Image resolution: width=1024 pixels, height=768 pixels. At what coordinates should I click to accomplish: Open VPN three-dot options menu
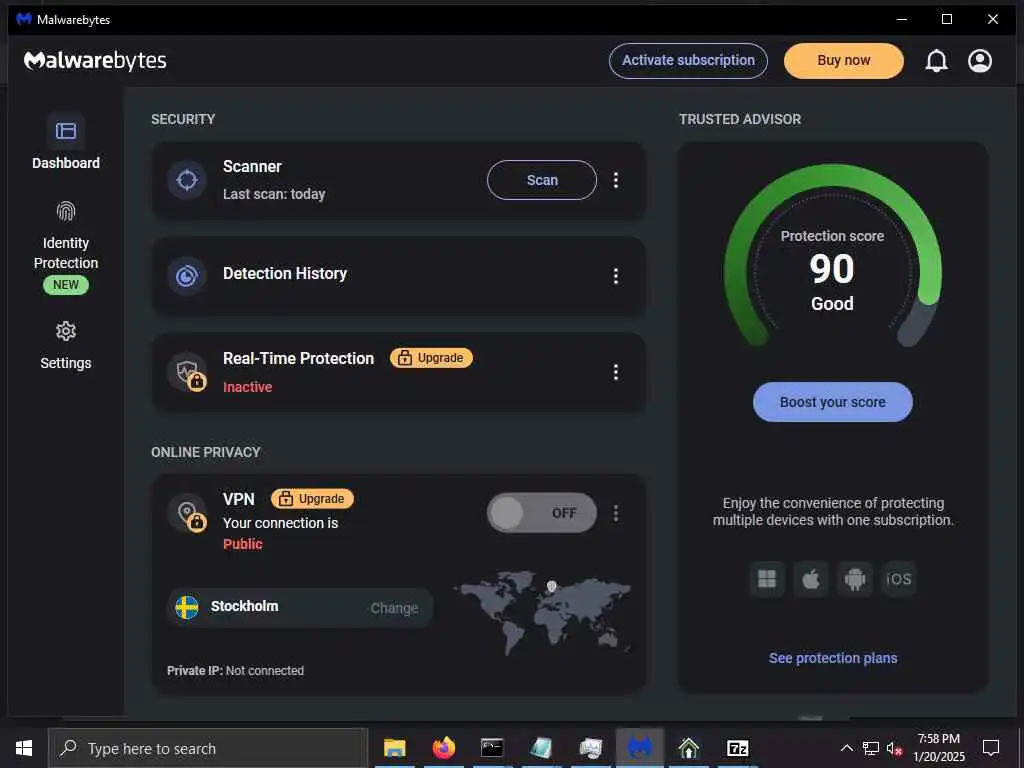coord(615,513)
